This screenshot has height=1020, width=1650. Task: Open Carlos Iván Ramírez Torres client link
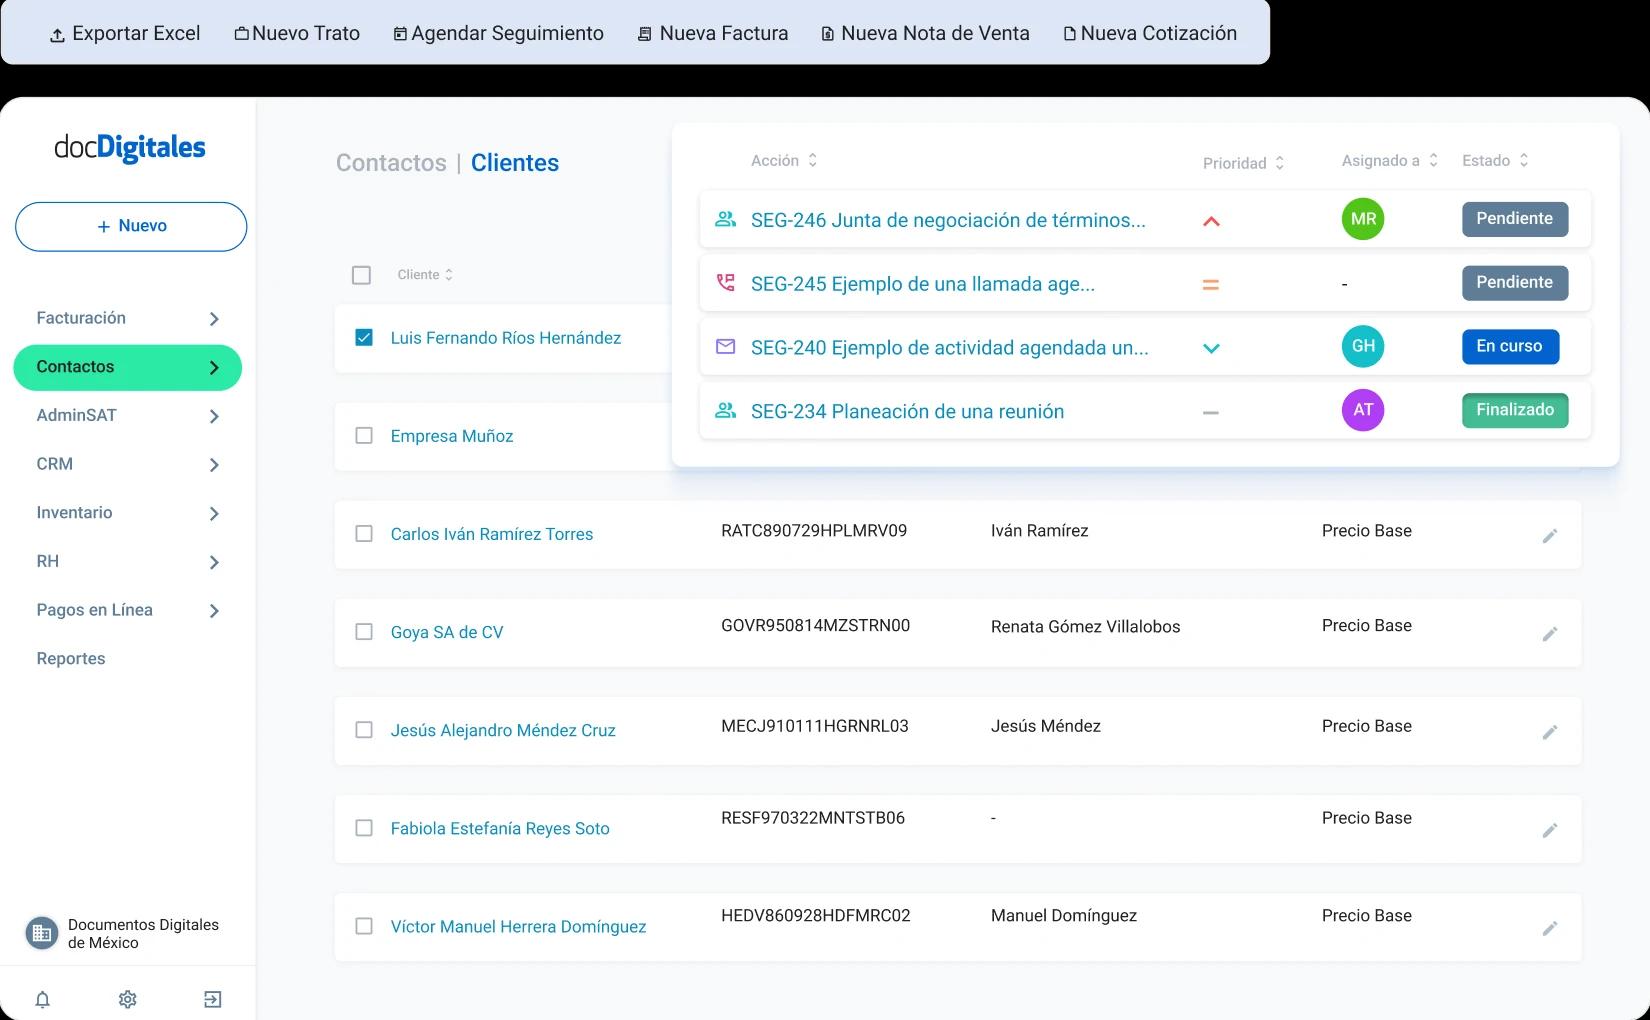(491, 534)
